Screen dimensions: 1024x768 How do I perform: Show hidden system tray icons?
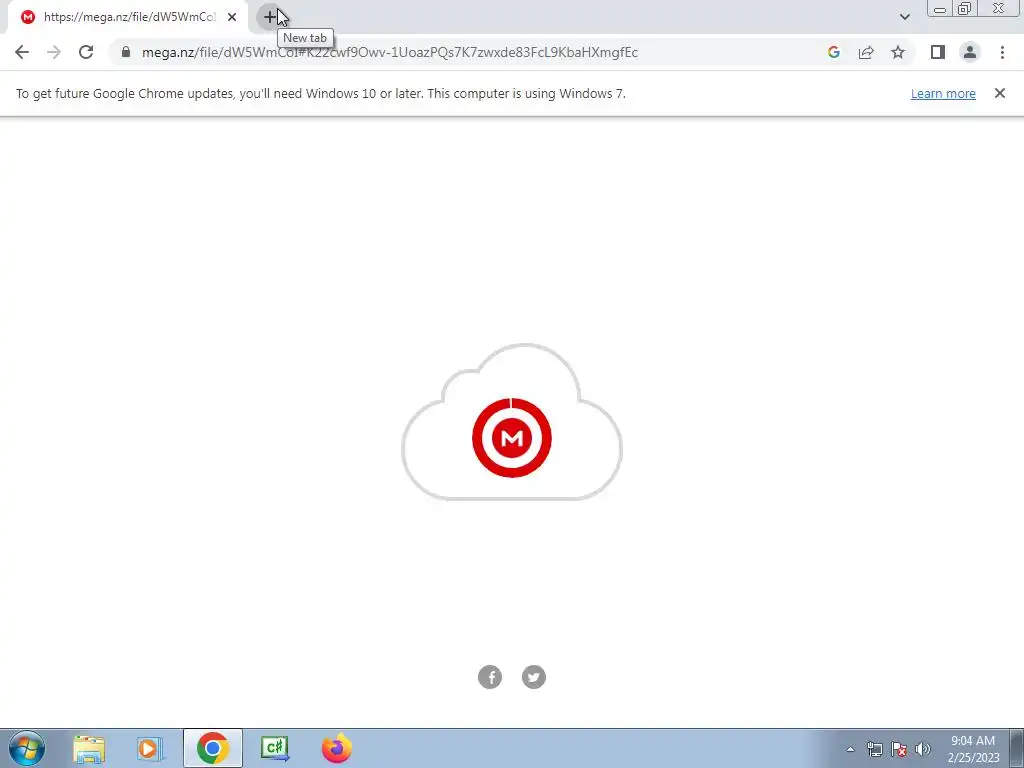pos(850,749)
